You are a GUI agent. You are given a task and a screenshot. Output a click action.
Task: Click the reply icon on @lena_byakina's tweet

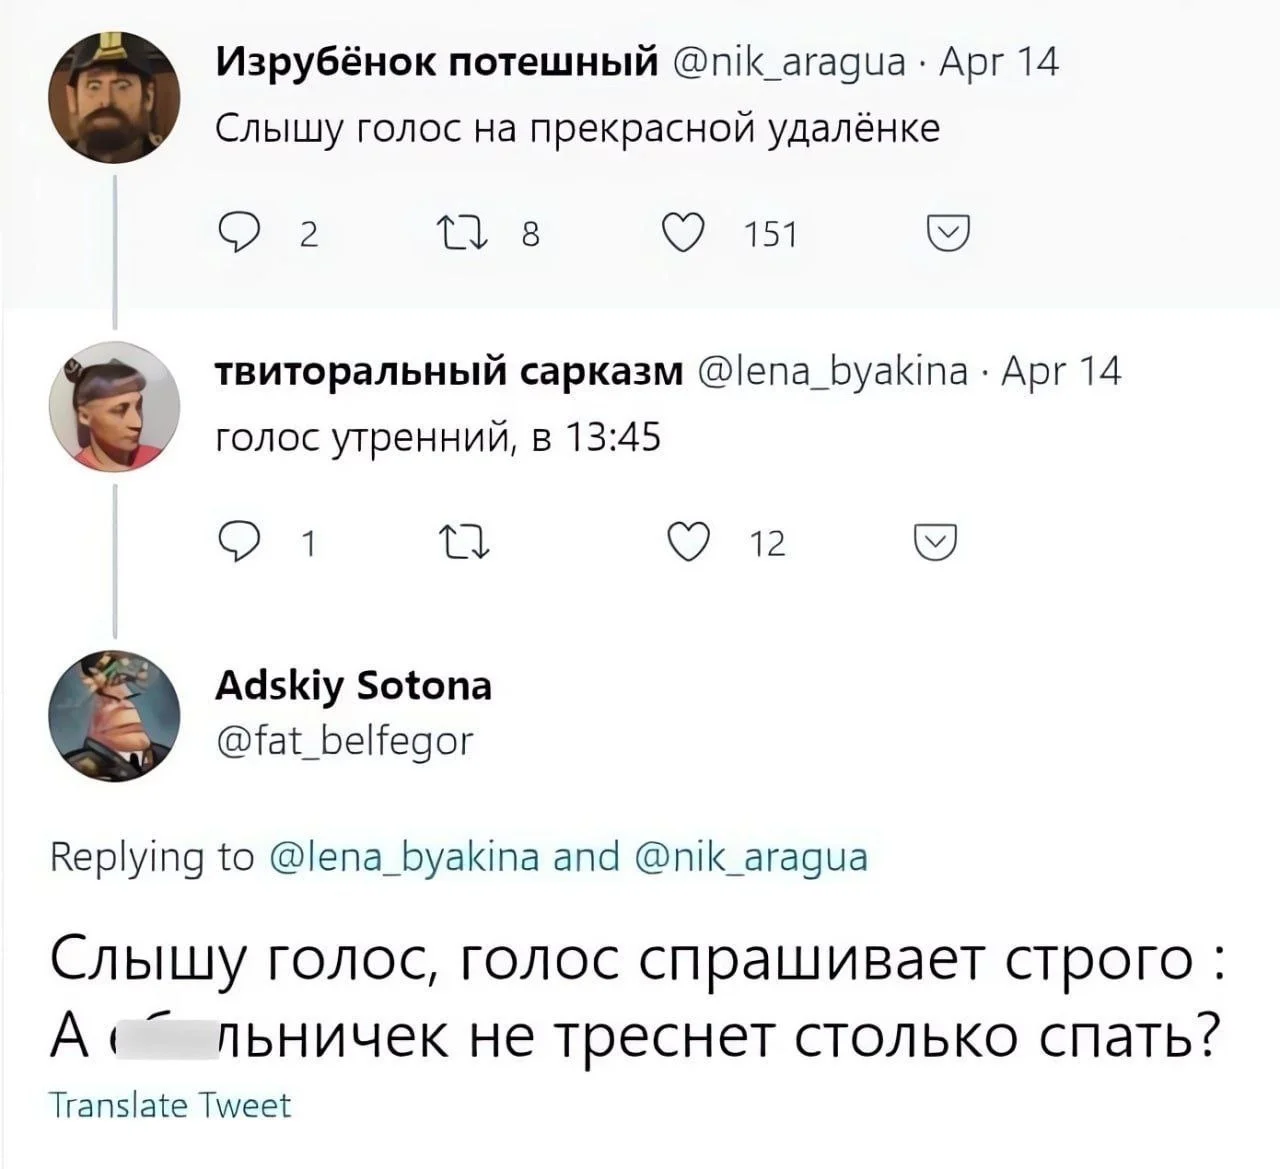[x=240, y=543]
